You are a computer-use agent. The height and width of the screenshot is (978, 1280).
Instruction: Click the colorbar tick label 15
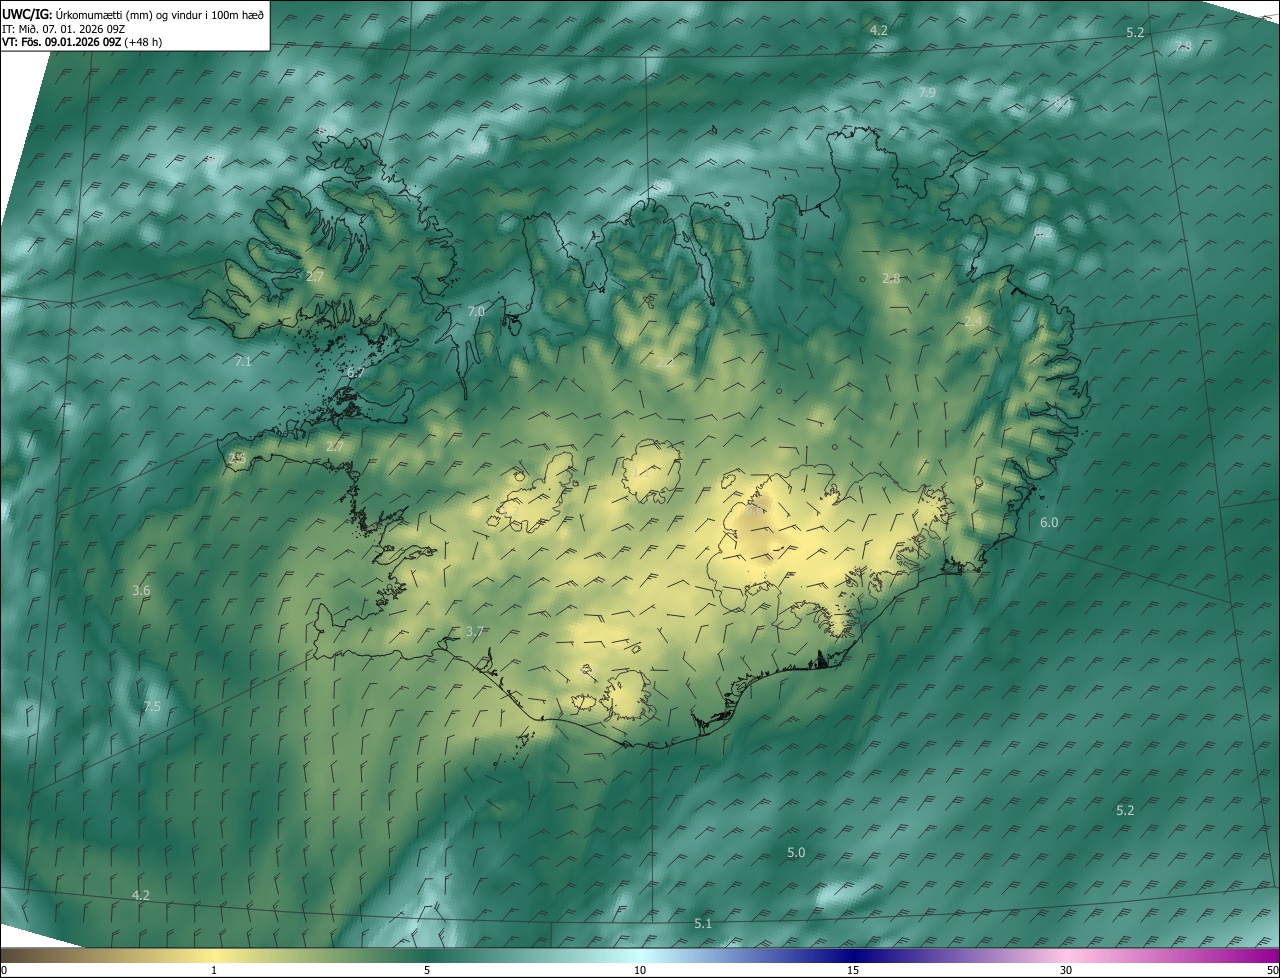853,971
